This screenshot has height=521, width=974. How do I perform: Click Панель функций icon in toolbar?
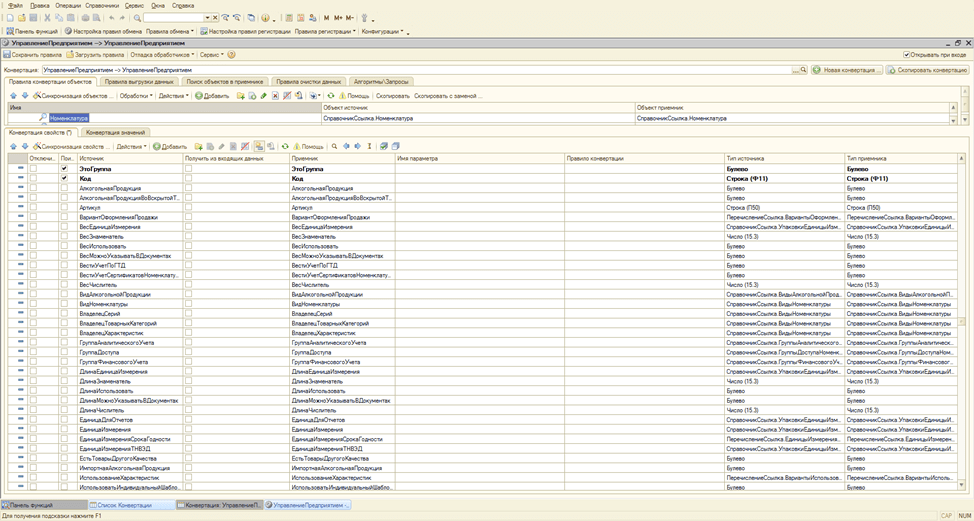[x=8, y=31]
